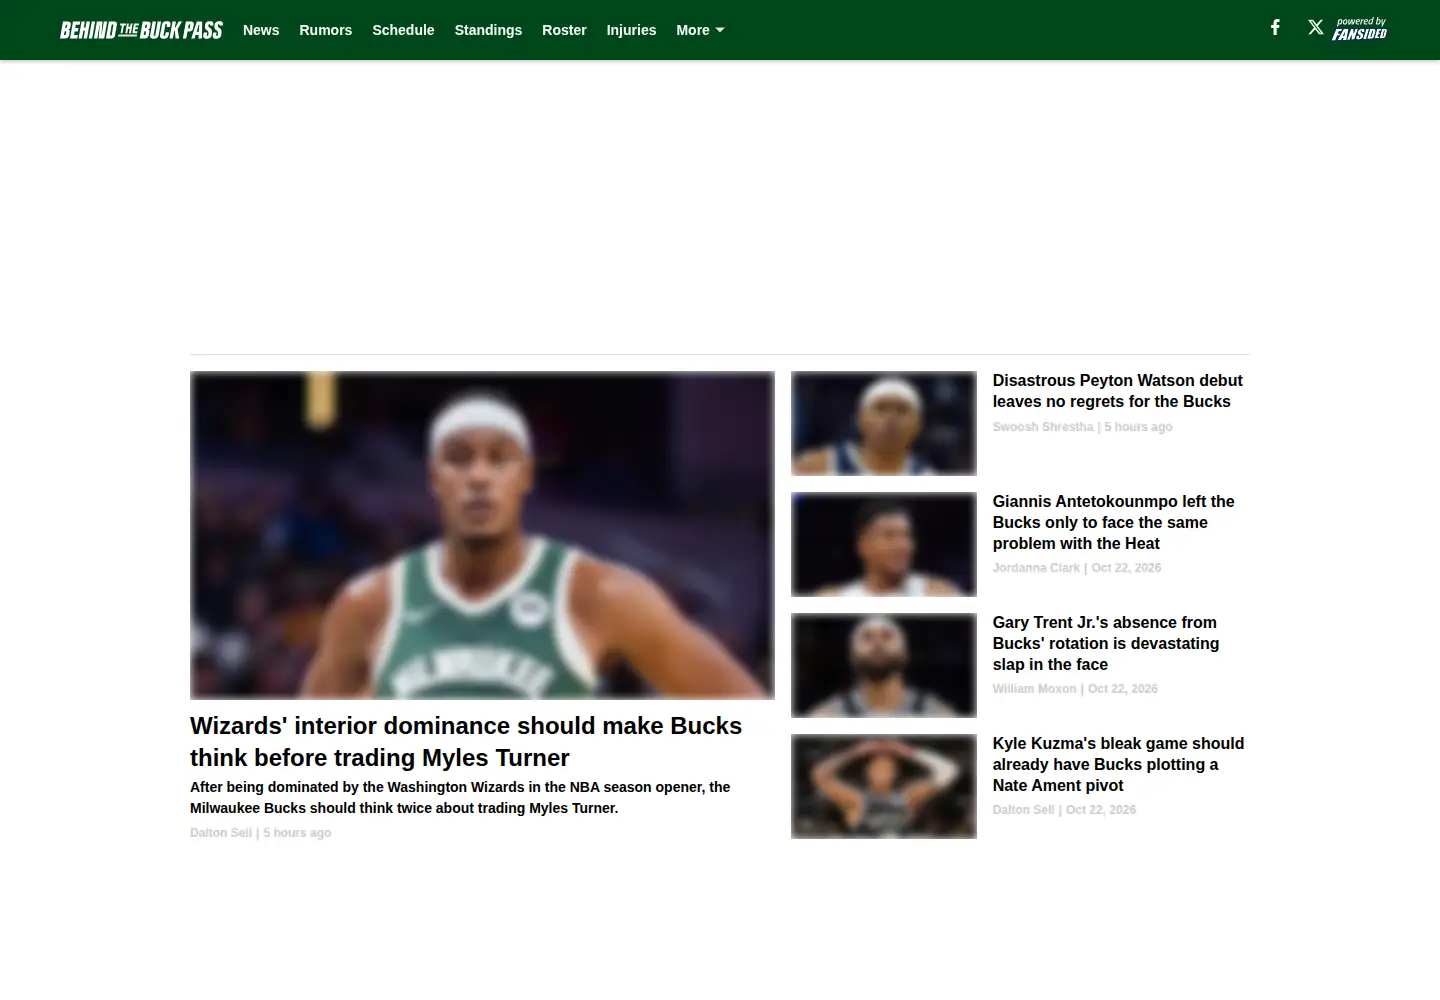The image size is (1440, 1000).
Task: Click the featured article summary about Washington Wizards
Action: pyautogui.click(x=460, y=798)
